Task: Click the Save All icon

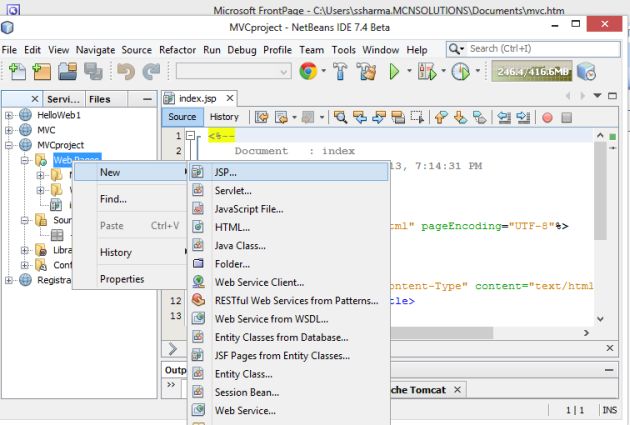Action: 93,72
